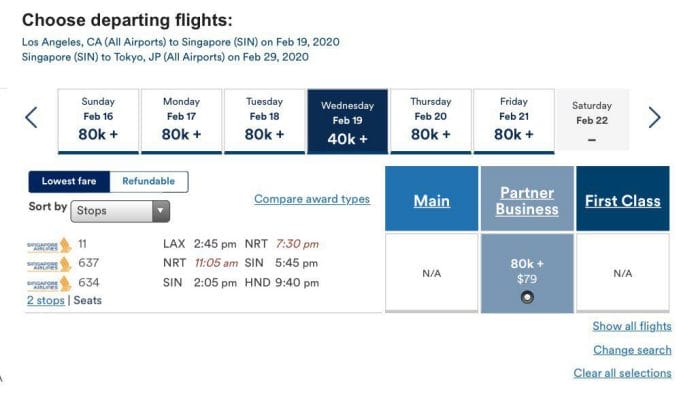Go to previous week with left arrow

pos(32,118)
